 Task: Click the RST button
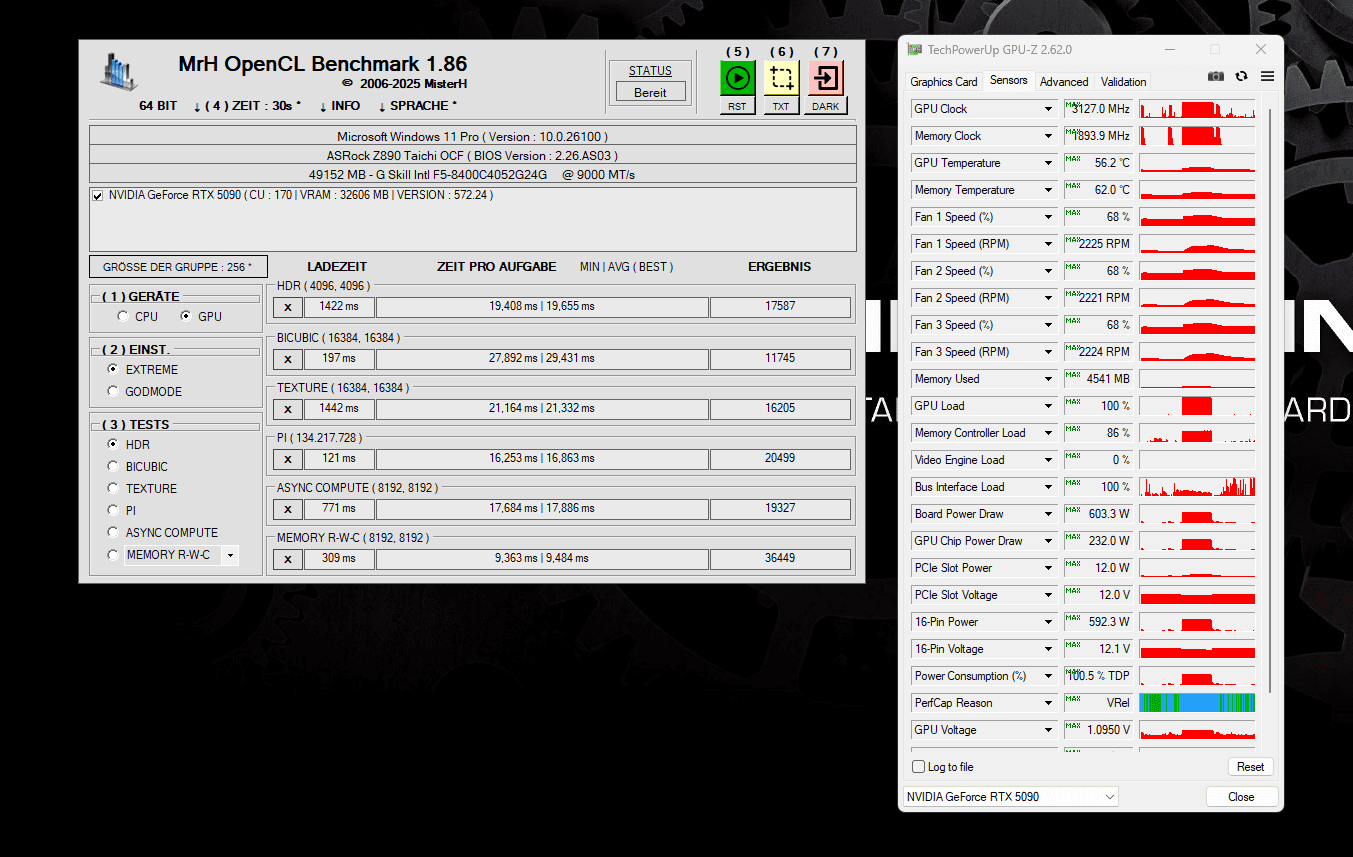(x=738, y=106)
